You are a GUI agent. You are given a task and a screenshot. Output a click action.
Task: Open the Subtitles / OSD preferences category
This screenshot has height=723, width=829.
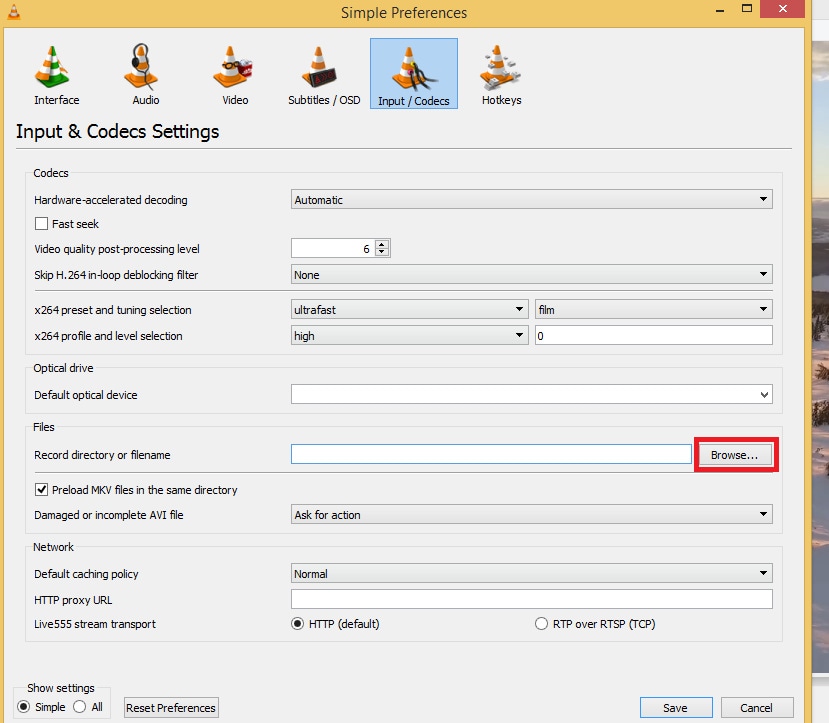[x=324, y=75]
